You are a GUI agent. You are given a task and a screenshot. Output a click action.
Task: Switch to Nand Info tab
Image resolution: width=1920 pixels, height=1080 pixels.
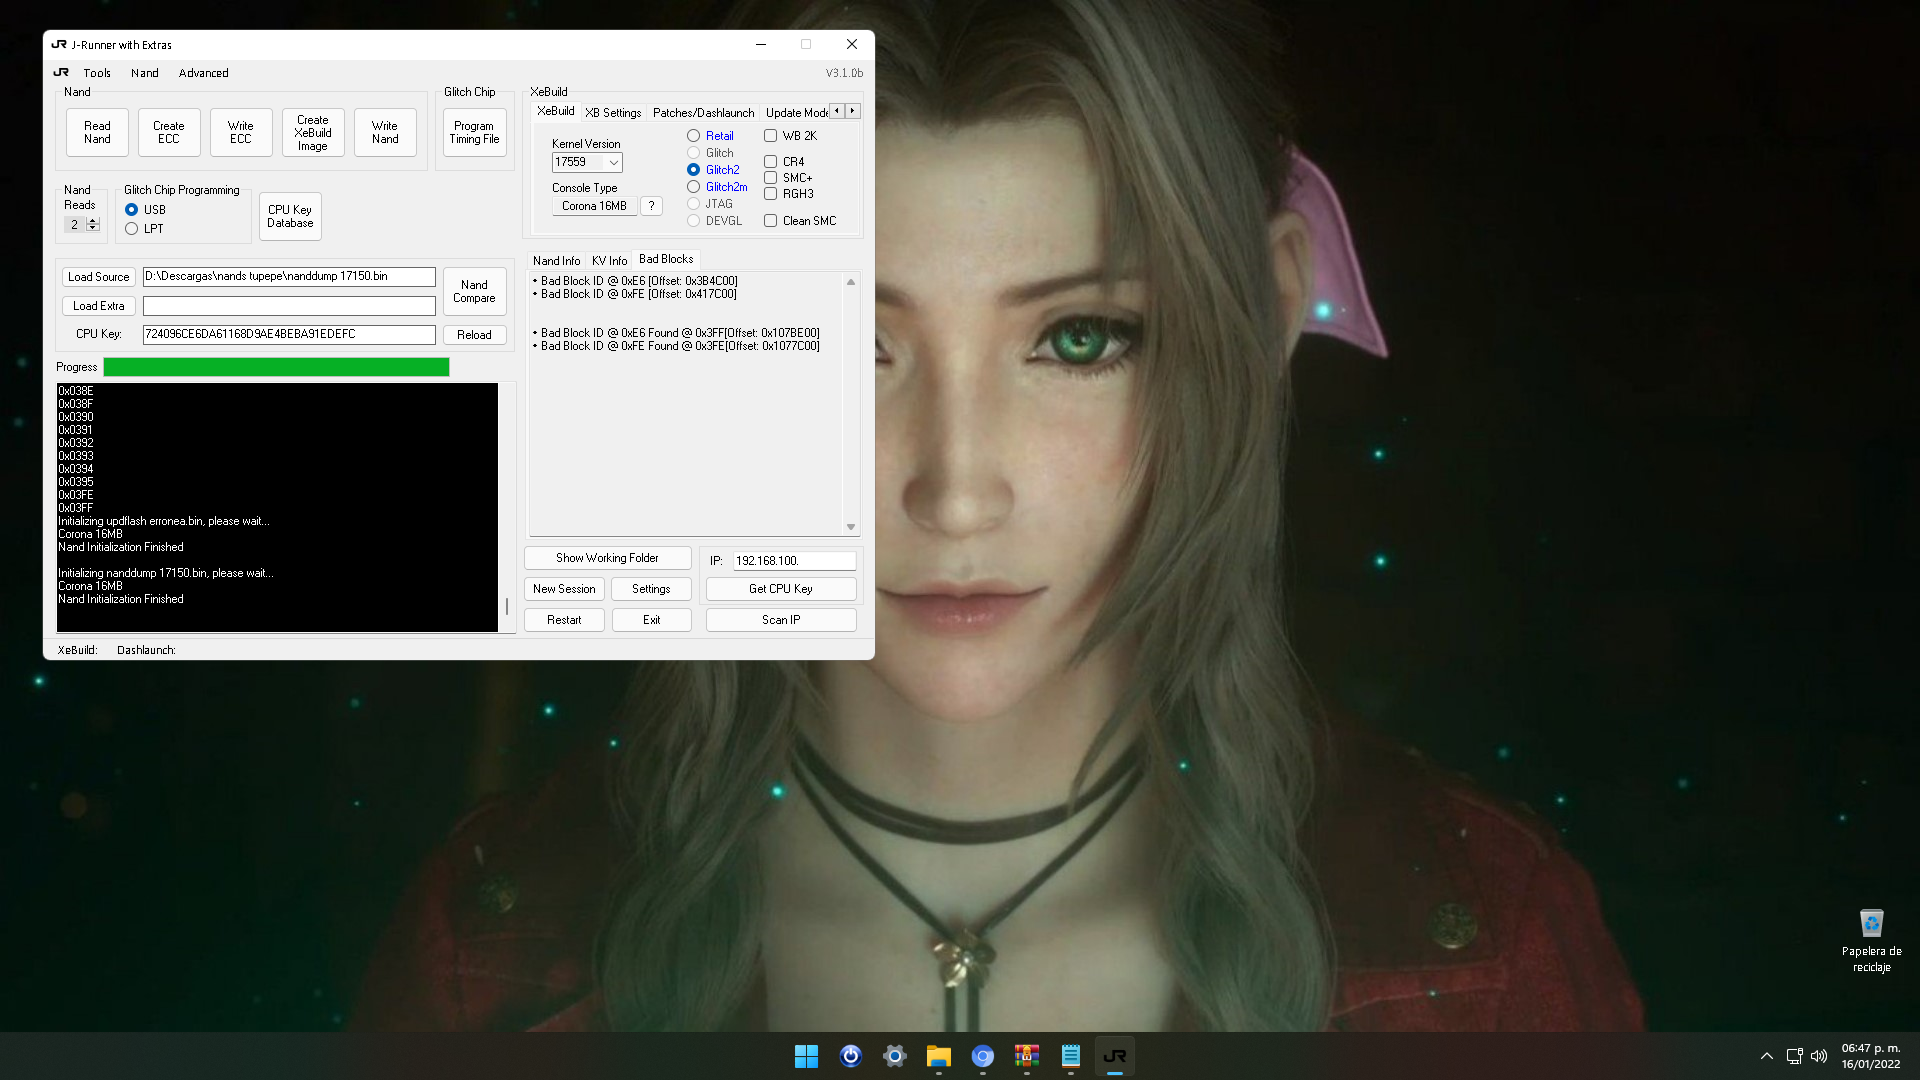[x=556, y=261]
